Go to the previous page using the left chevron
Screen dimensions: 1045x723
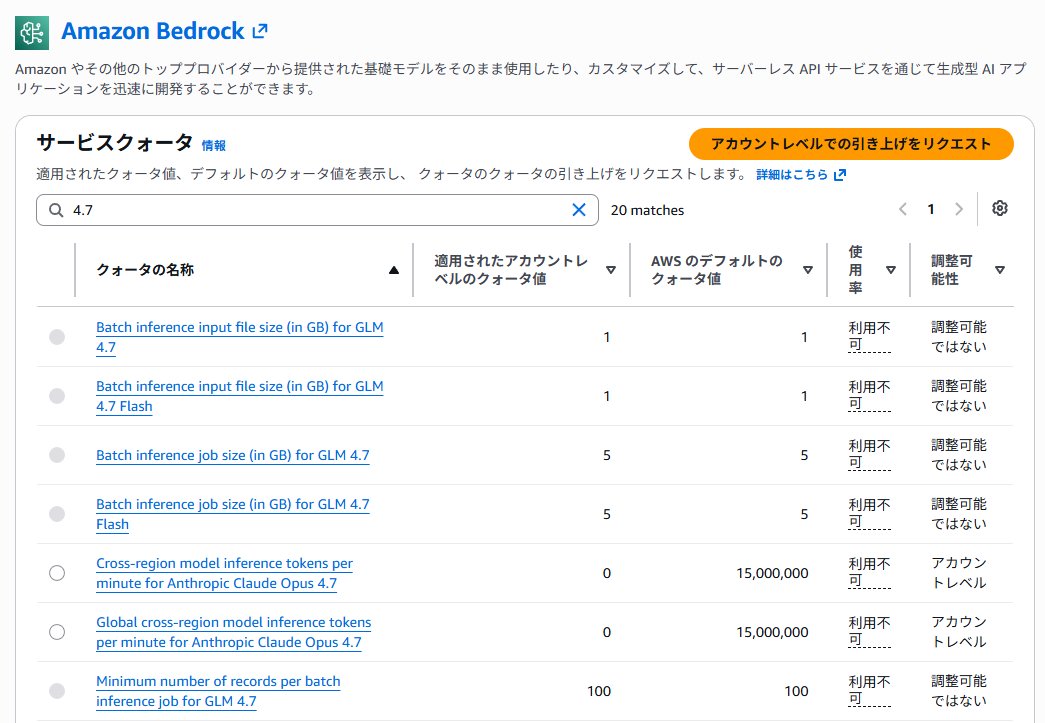click(x=902, y=209)
